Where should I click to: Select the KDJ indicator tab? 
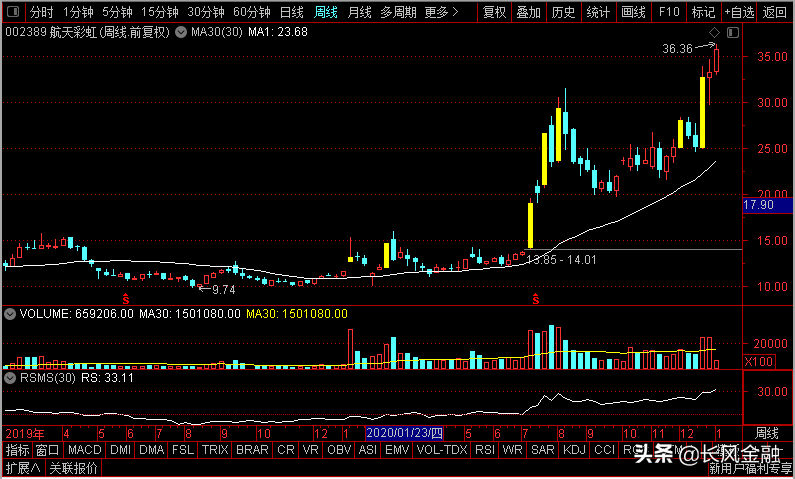574,450
